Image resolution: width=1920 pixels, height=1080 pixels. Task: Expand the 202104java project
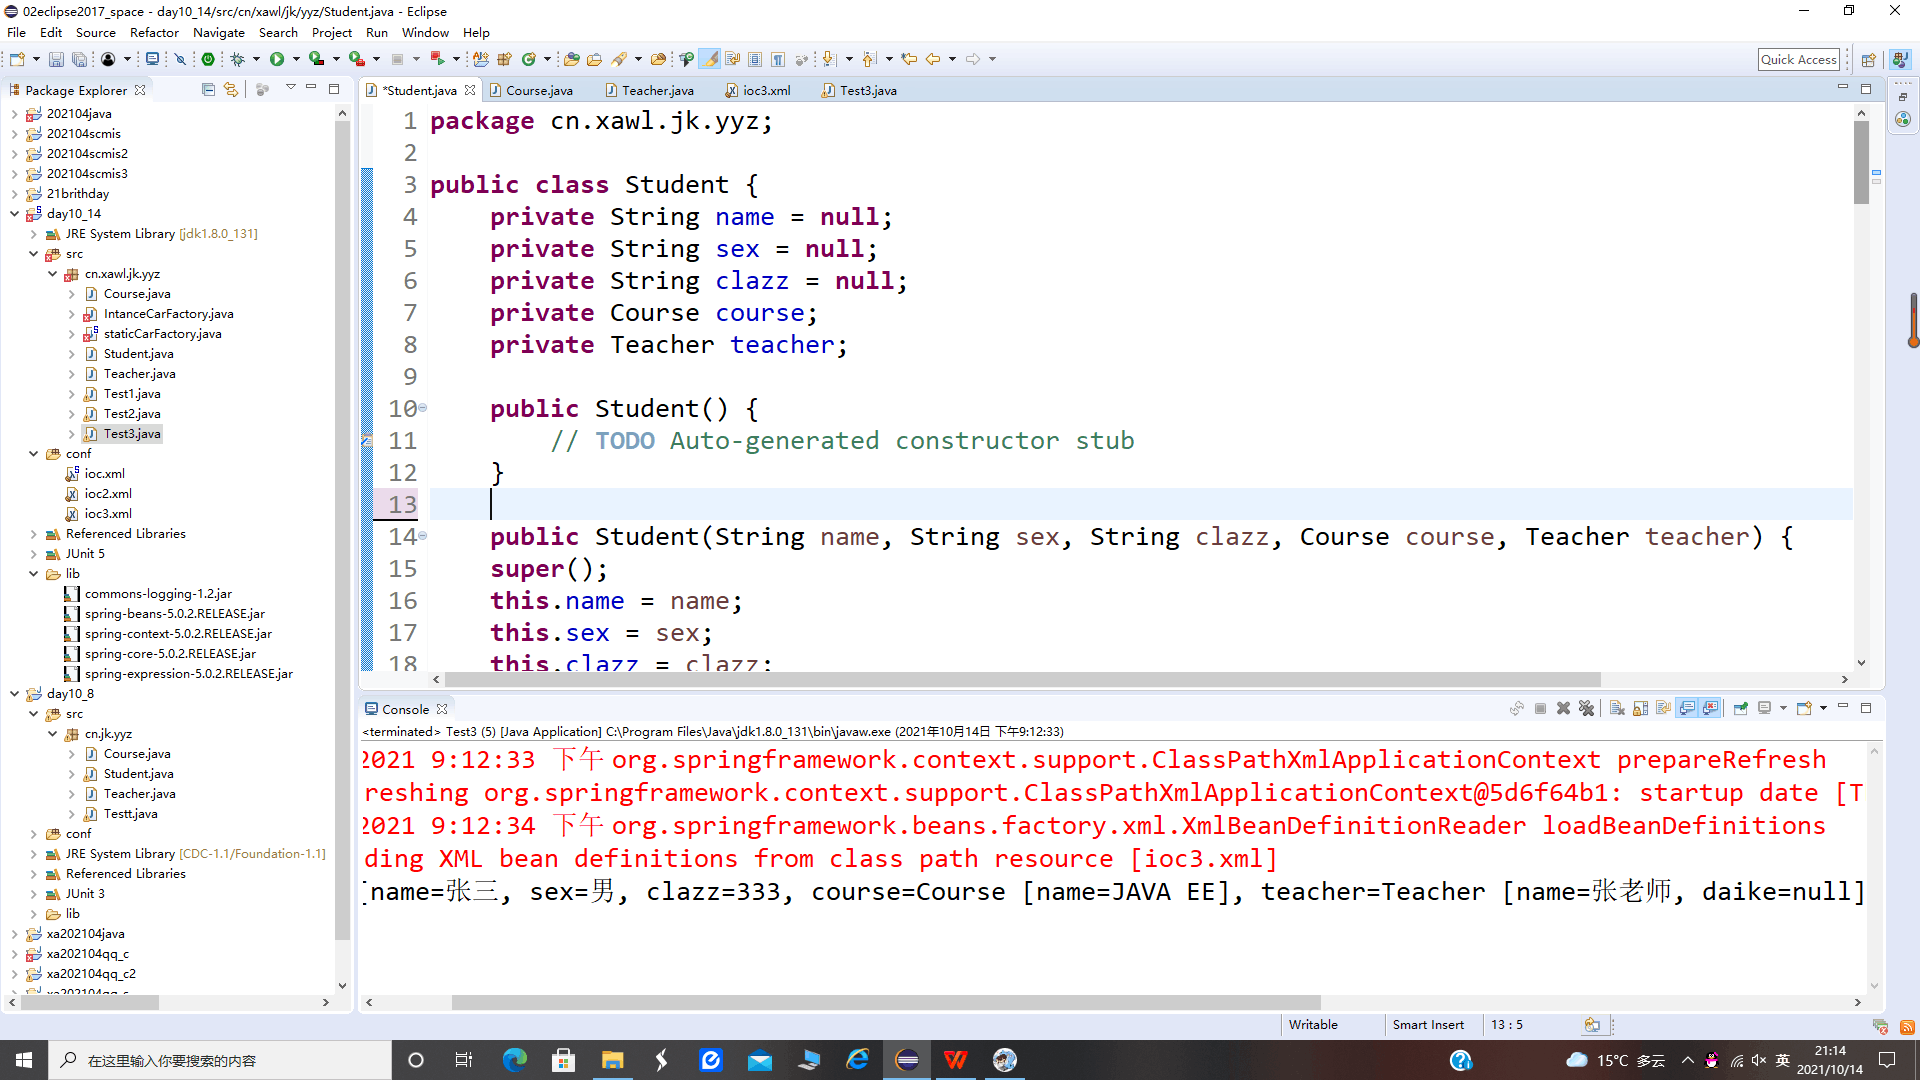click(14, 114)
